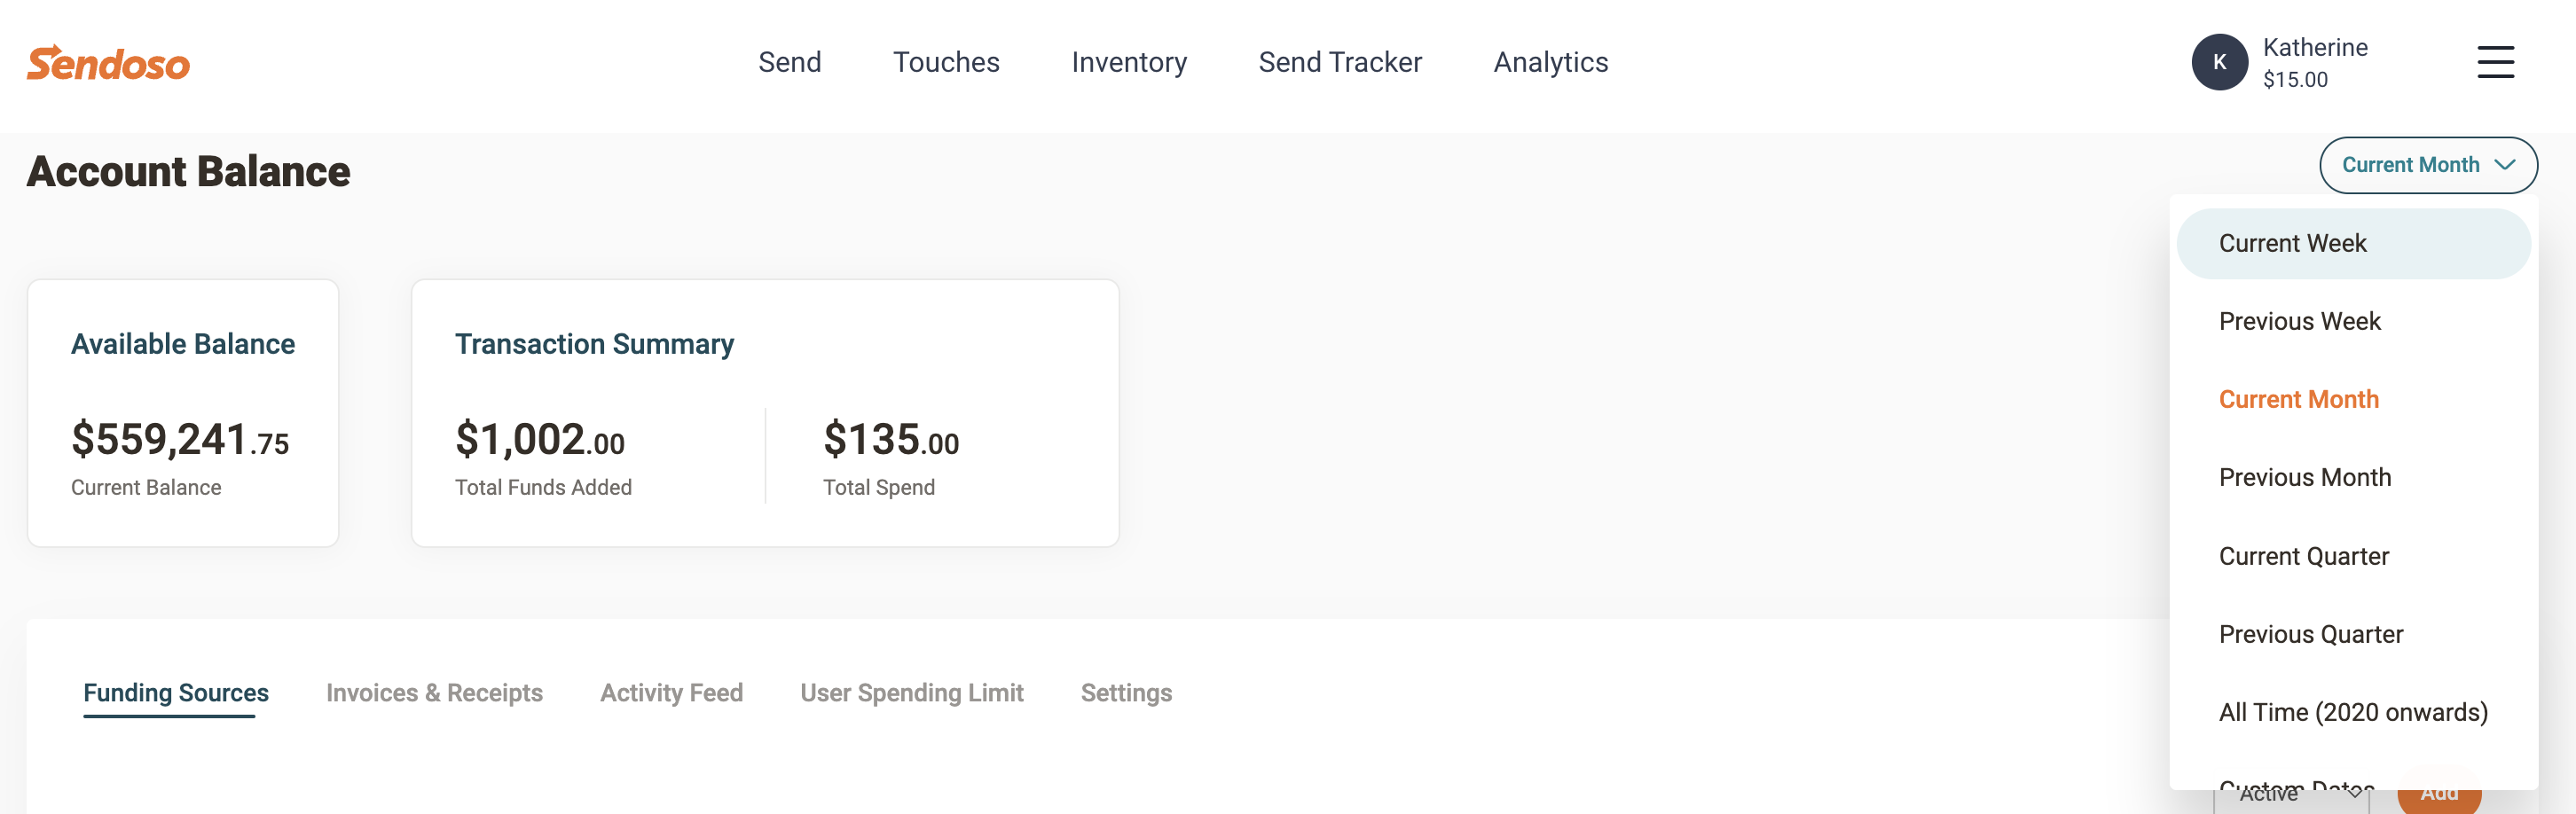Go to the Send page

789,62
